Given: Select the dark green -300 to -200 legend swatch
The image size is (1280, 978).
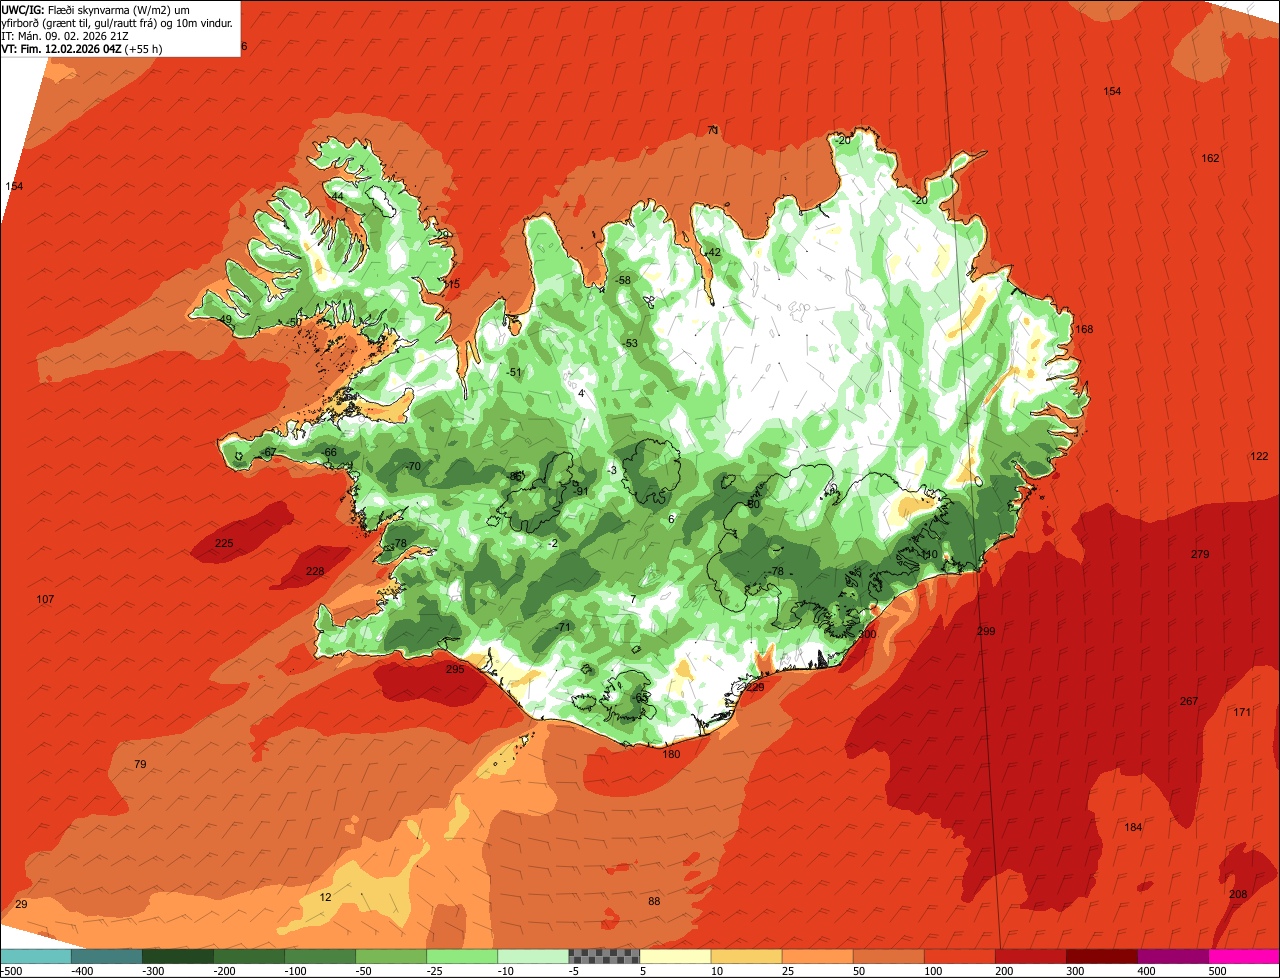Looking at the screenshot, I should coord(177,956).
